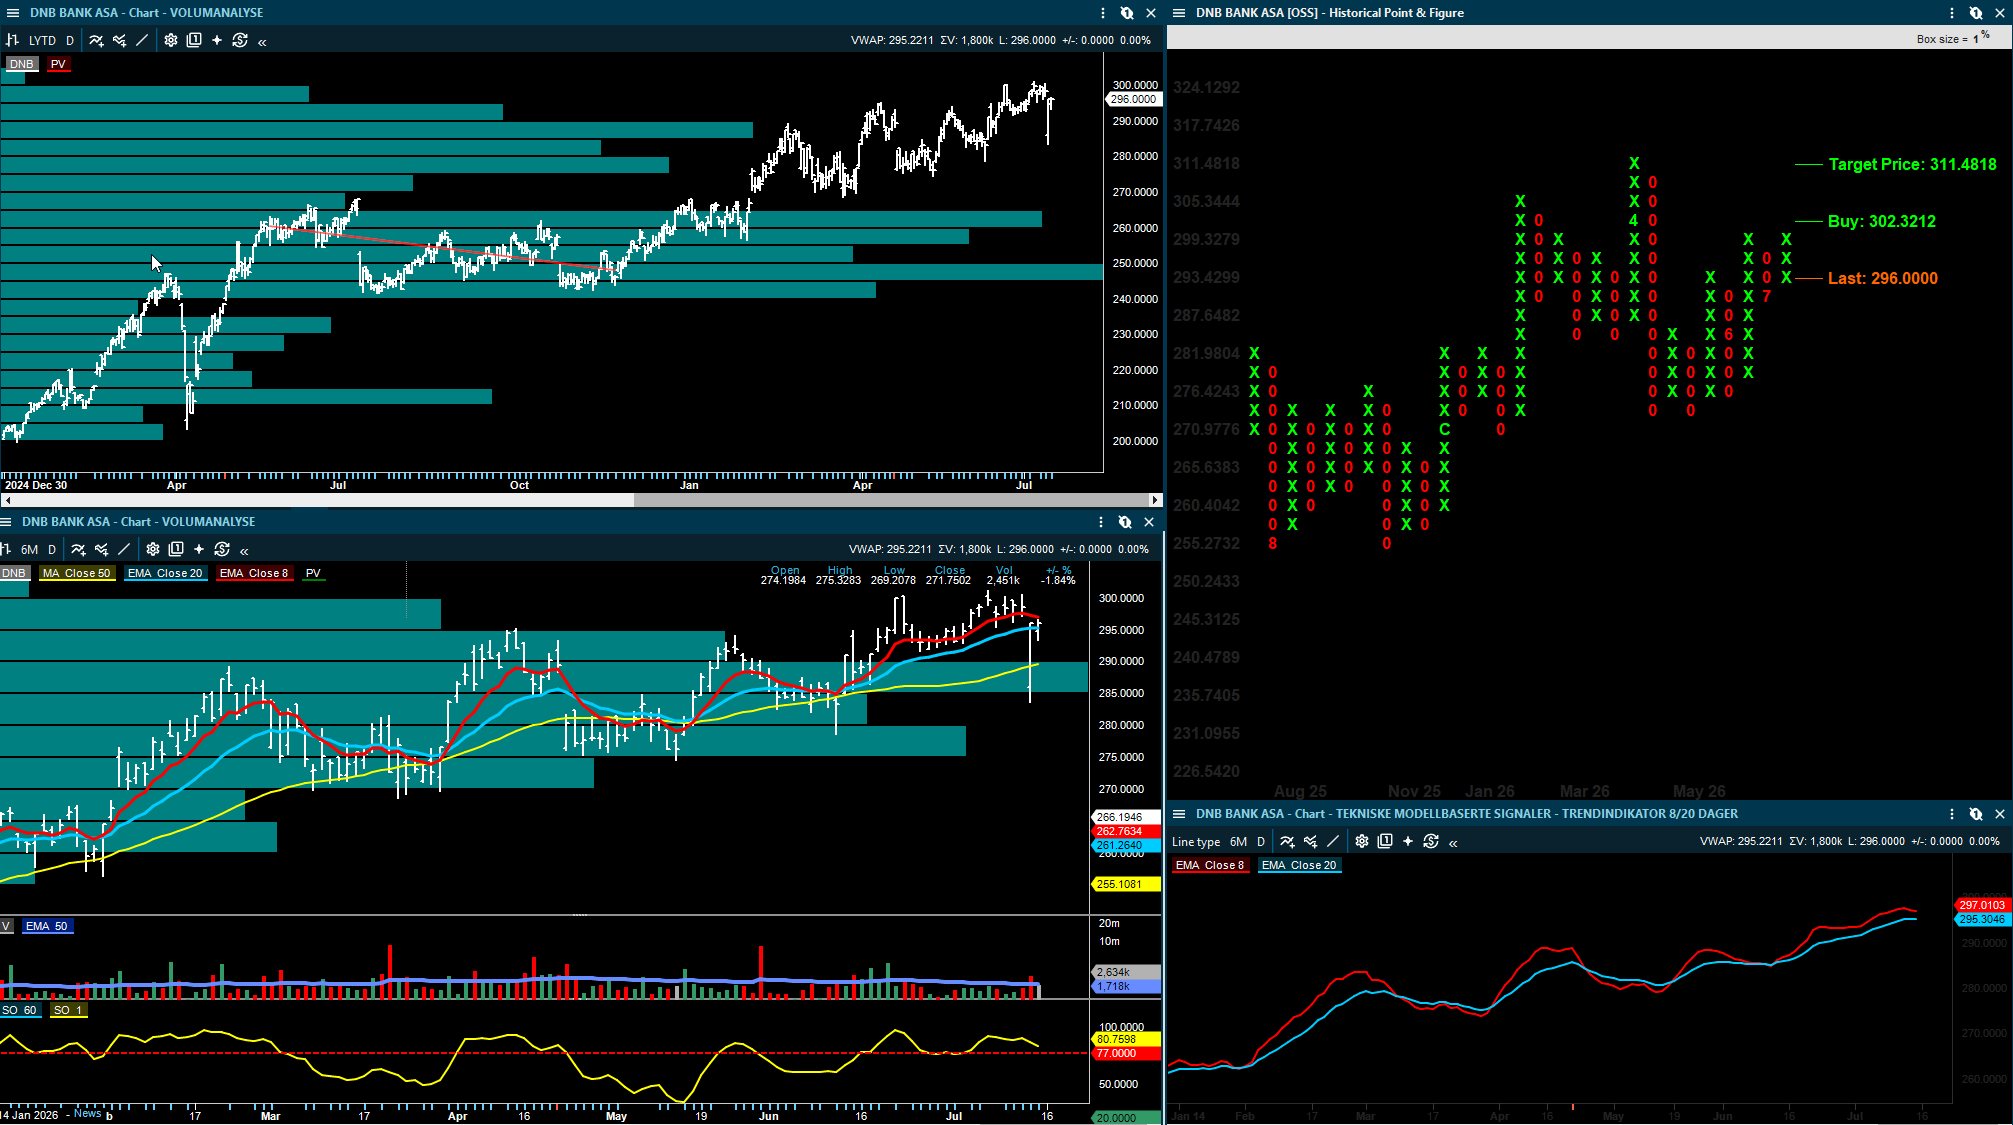Change chart type icon in top LYTD chart toolbar
The width and height of the screenshot is (2013, 1125).
13,40
